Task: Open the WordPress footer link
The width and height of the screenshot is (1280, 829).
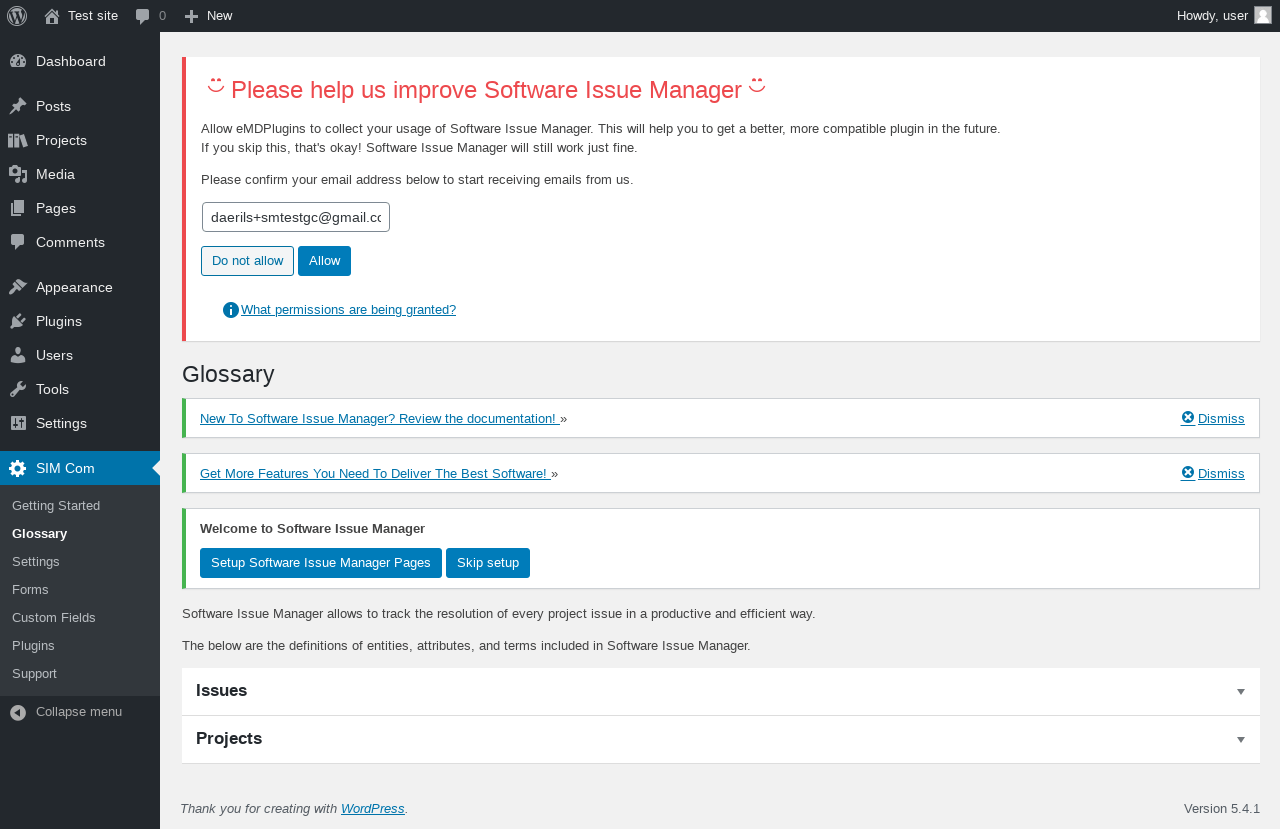Action: (x=373, y=809)
